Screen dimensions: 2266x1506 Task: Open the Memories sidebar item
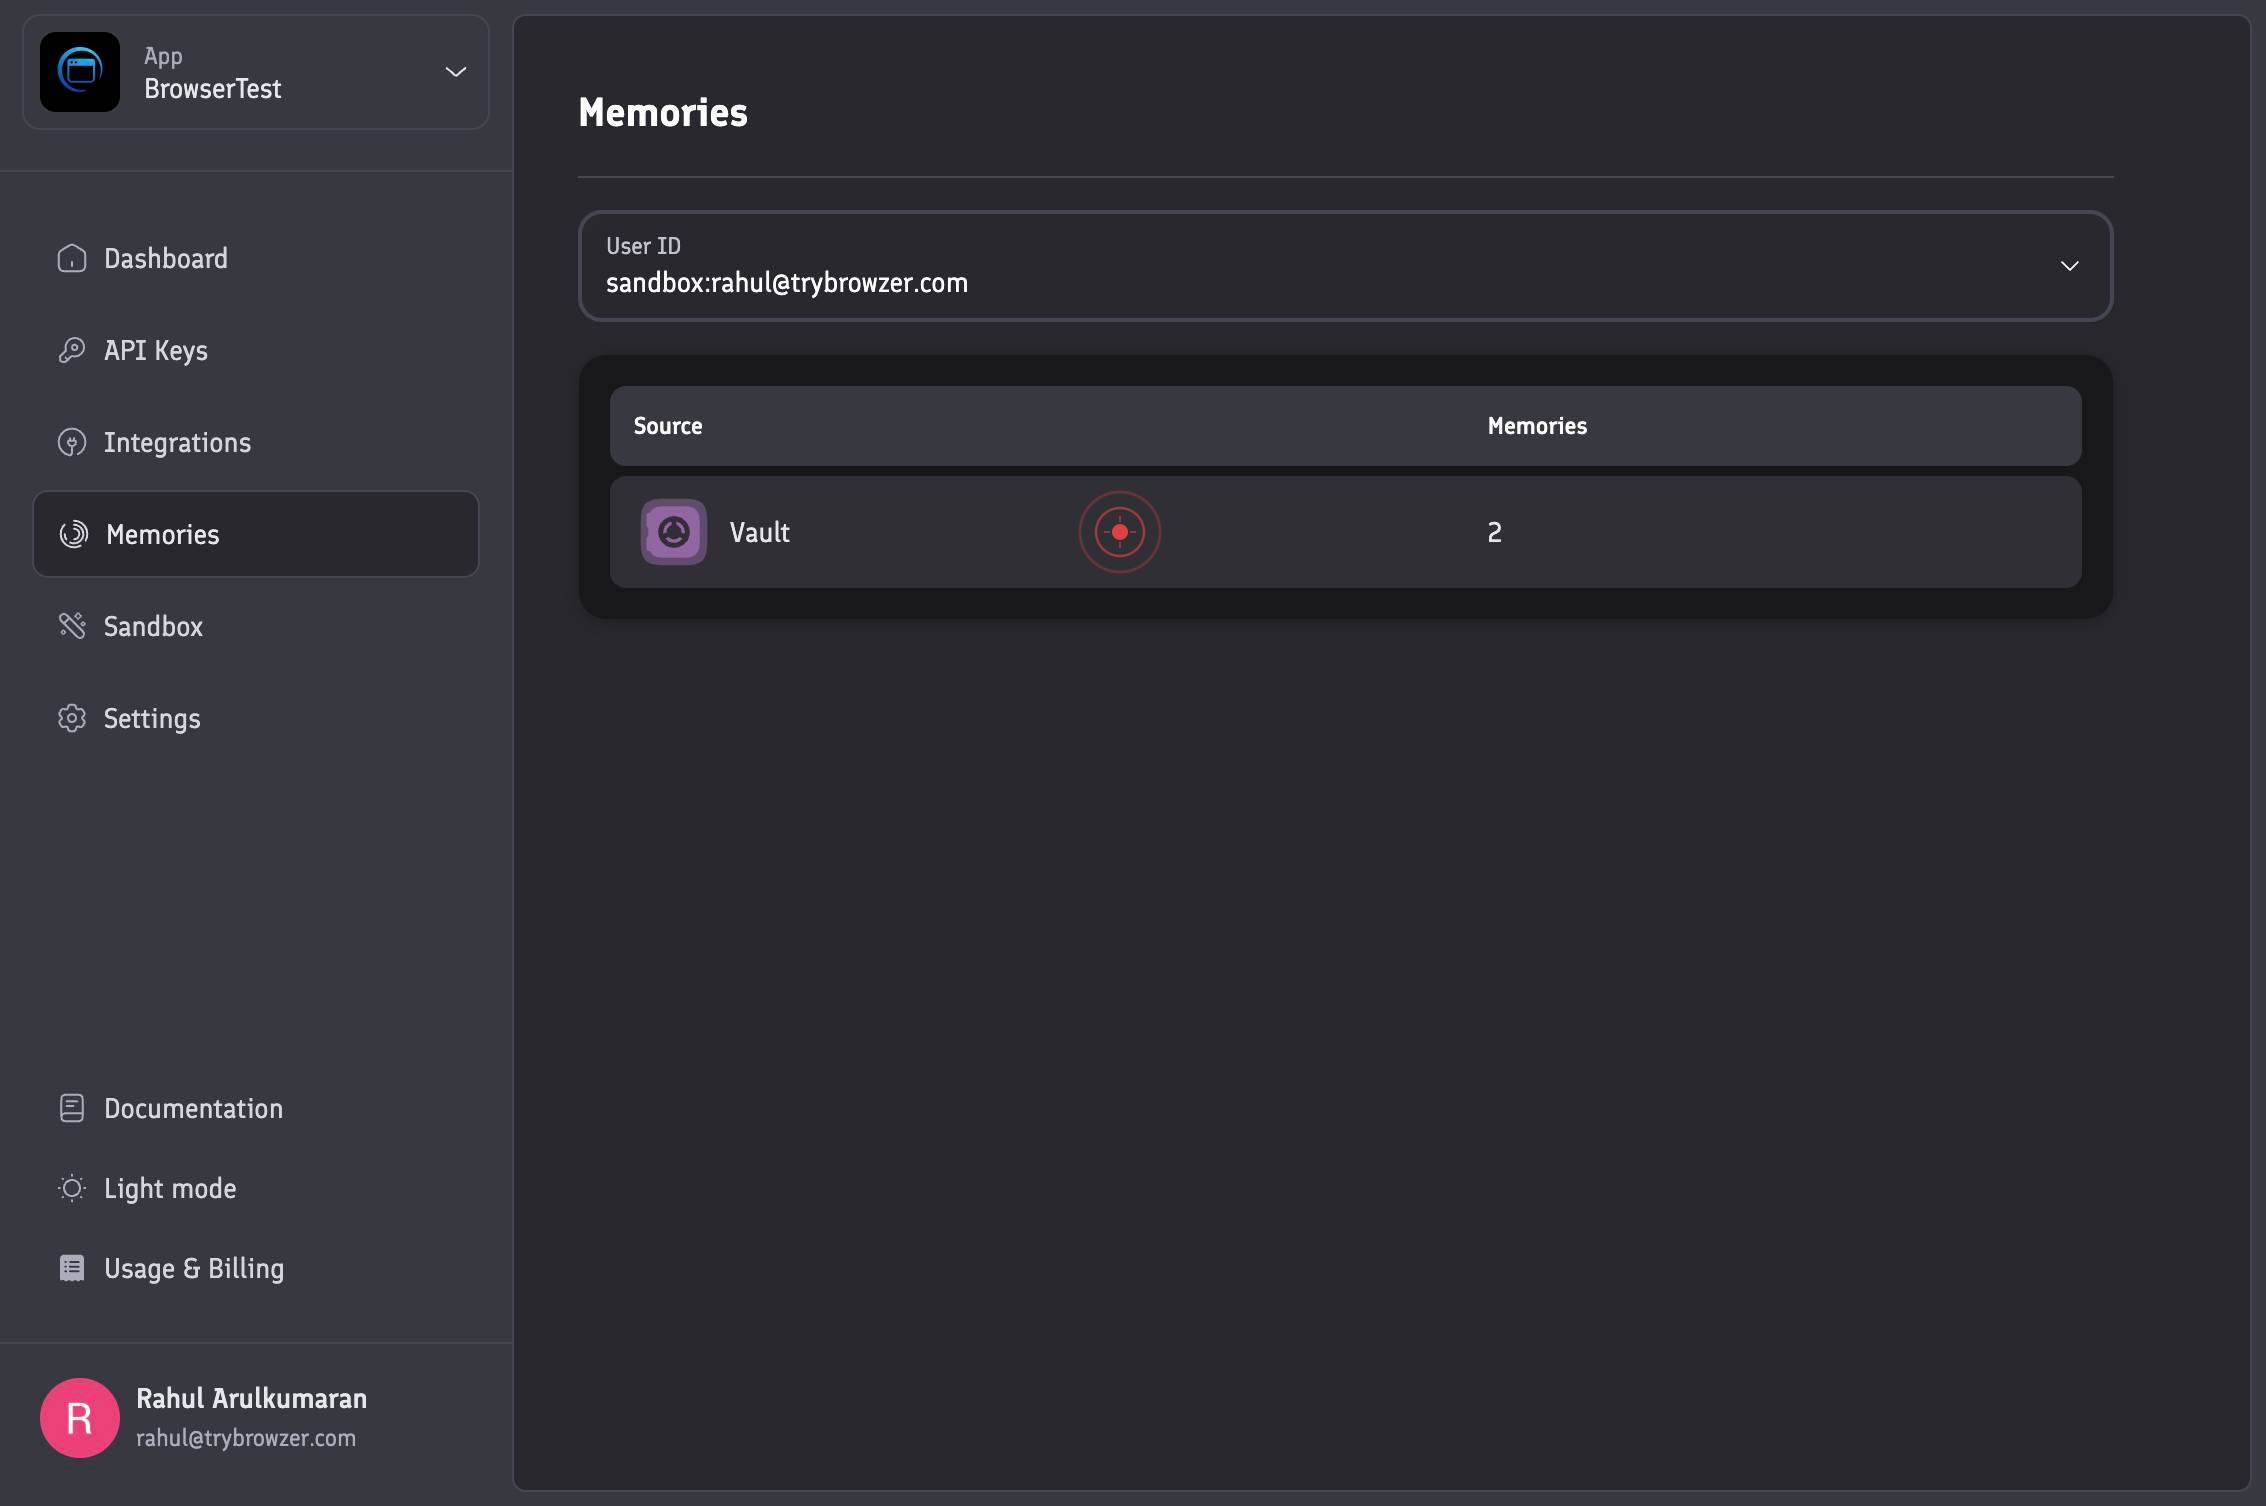tap(256, 534)
